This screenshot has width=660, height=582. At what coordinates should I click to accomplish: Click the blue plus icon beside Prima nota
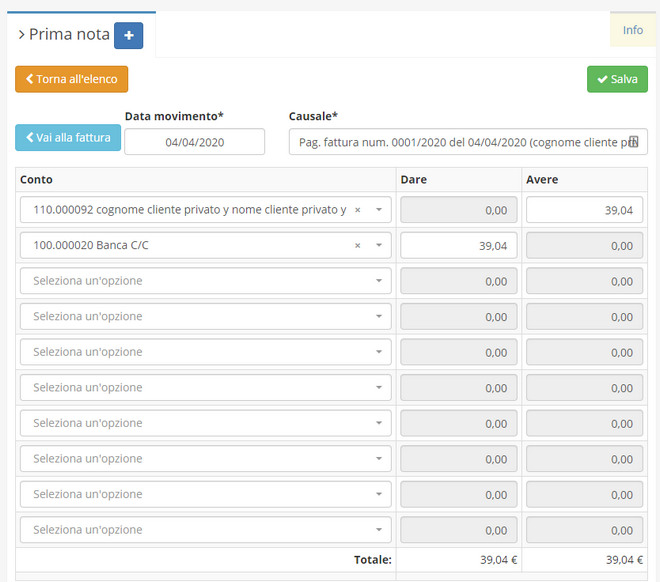coord(128,35)
